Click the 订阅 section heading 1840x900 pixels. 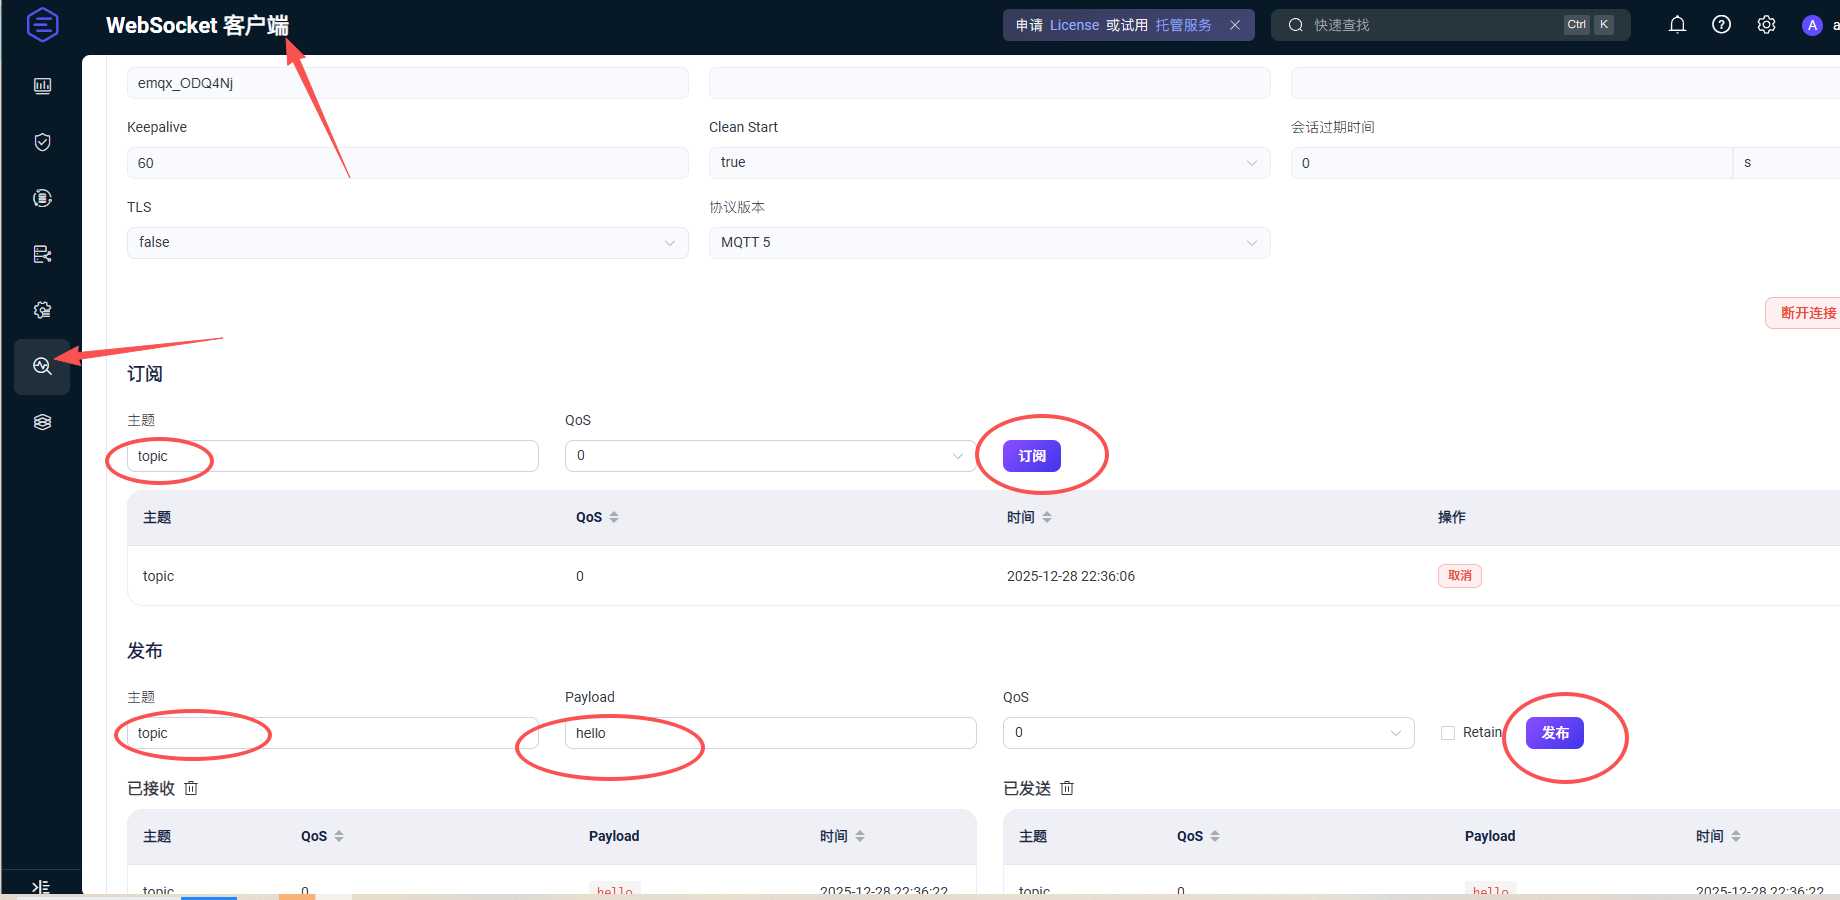tap(145, 374)
